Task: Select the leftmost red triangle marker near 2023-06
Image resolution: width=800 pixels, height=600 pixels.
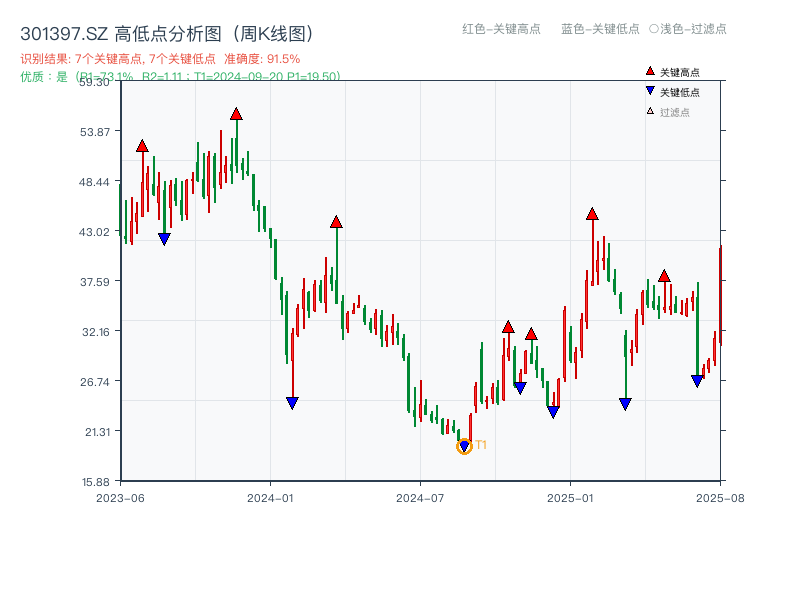Action: click(142, 145)
